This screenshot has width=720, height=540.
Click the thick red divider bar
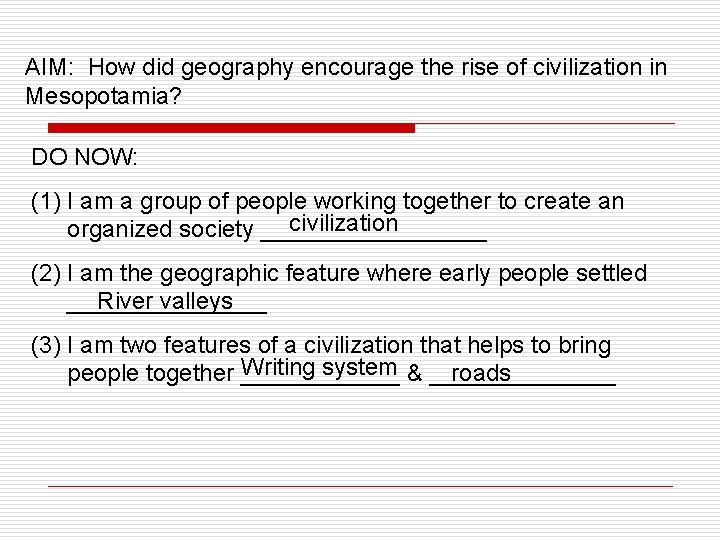231,128
